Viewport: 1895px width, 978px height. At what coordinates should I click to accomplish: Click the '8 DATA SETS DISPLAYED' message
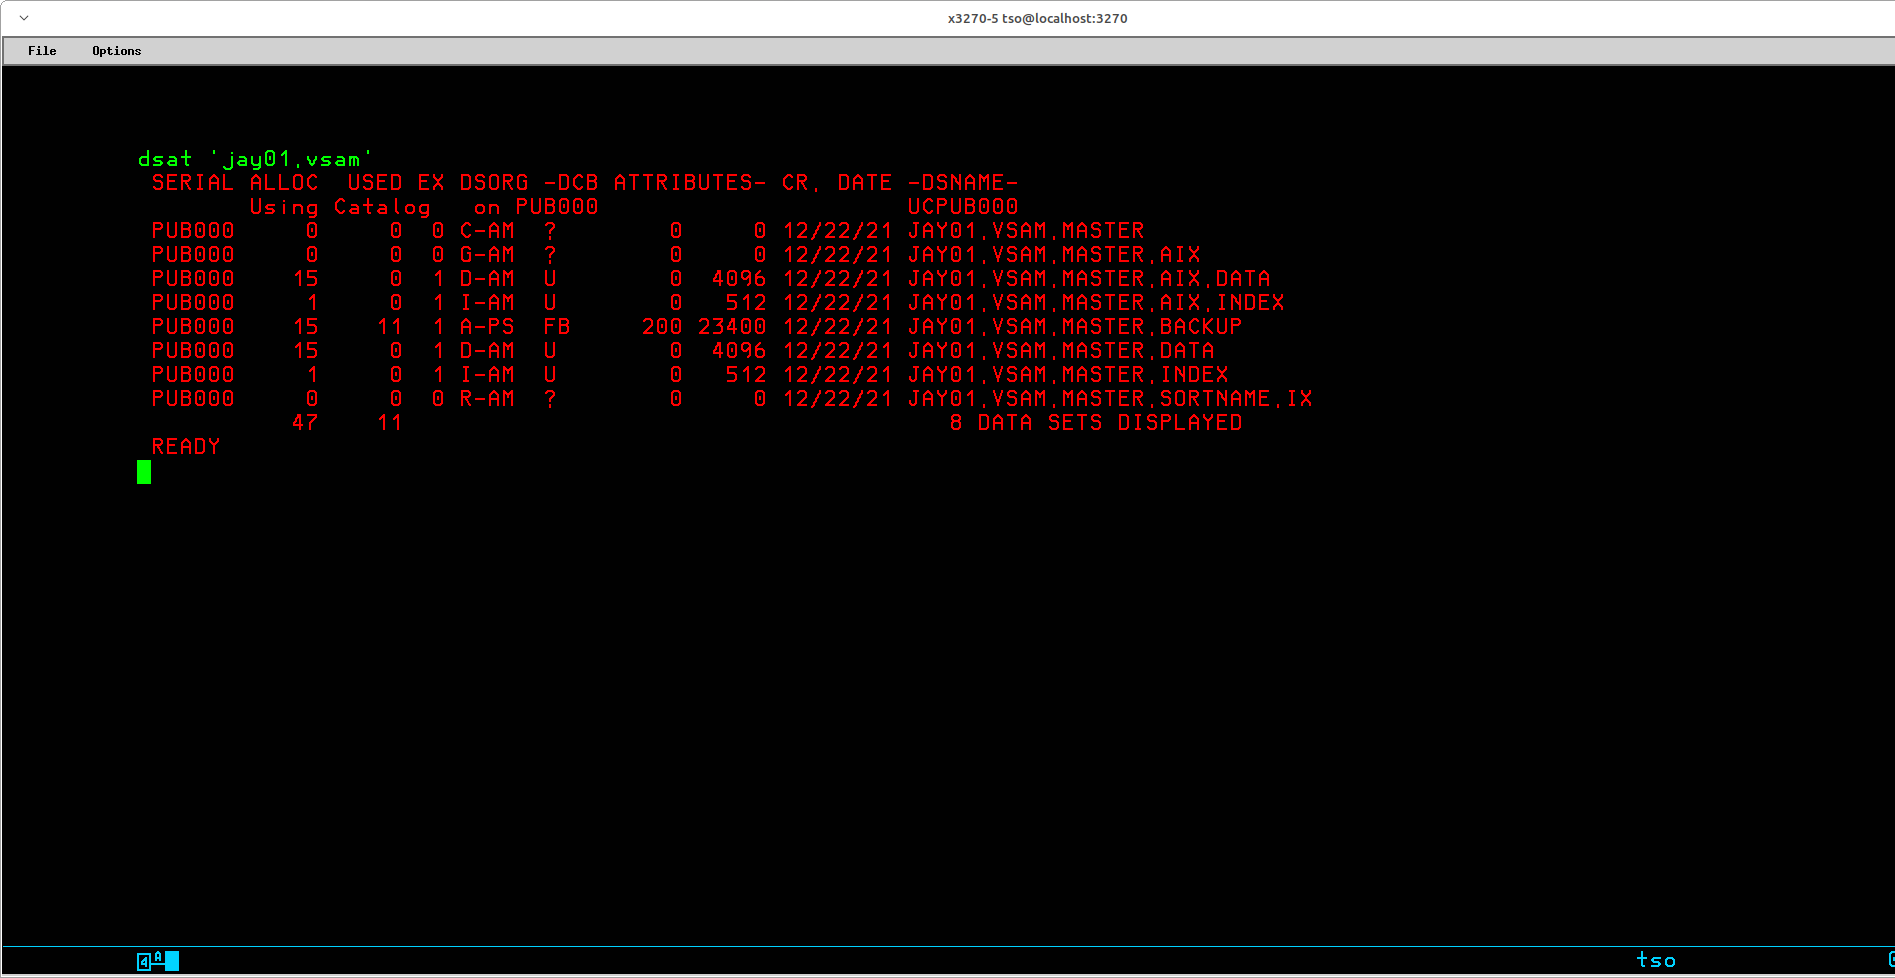tap(1095, 423)
